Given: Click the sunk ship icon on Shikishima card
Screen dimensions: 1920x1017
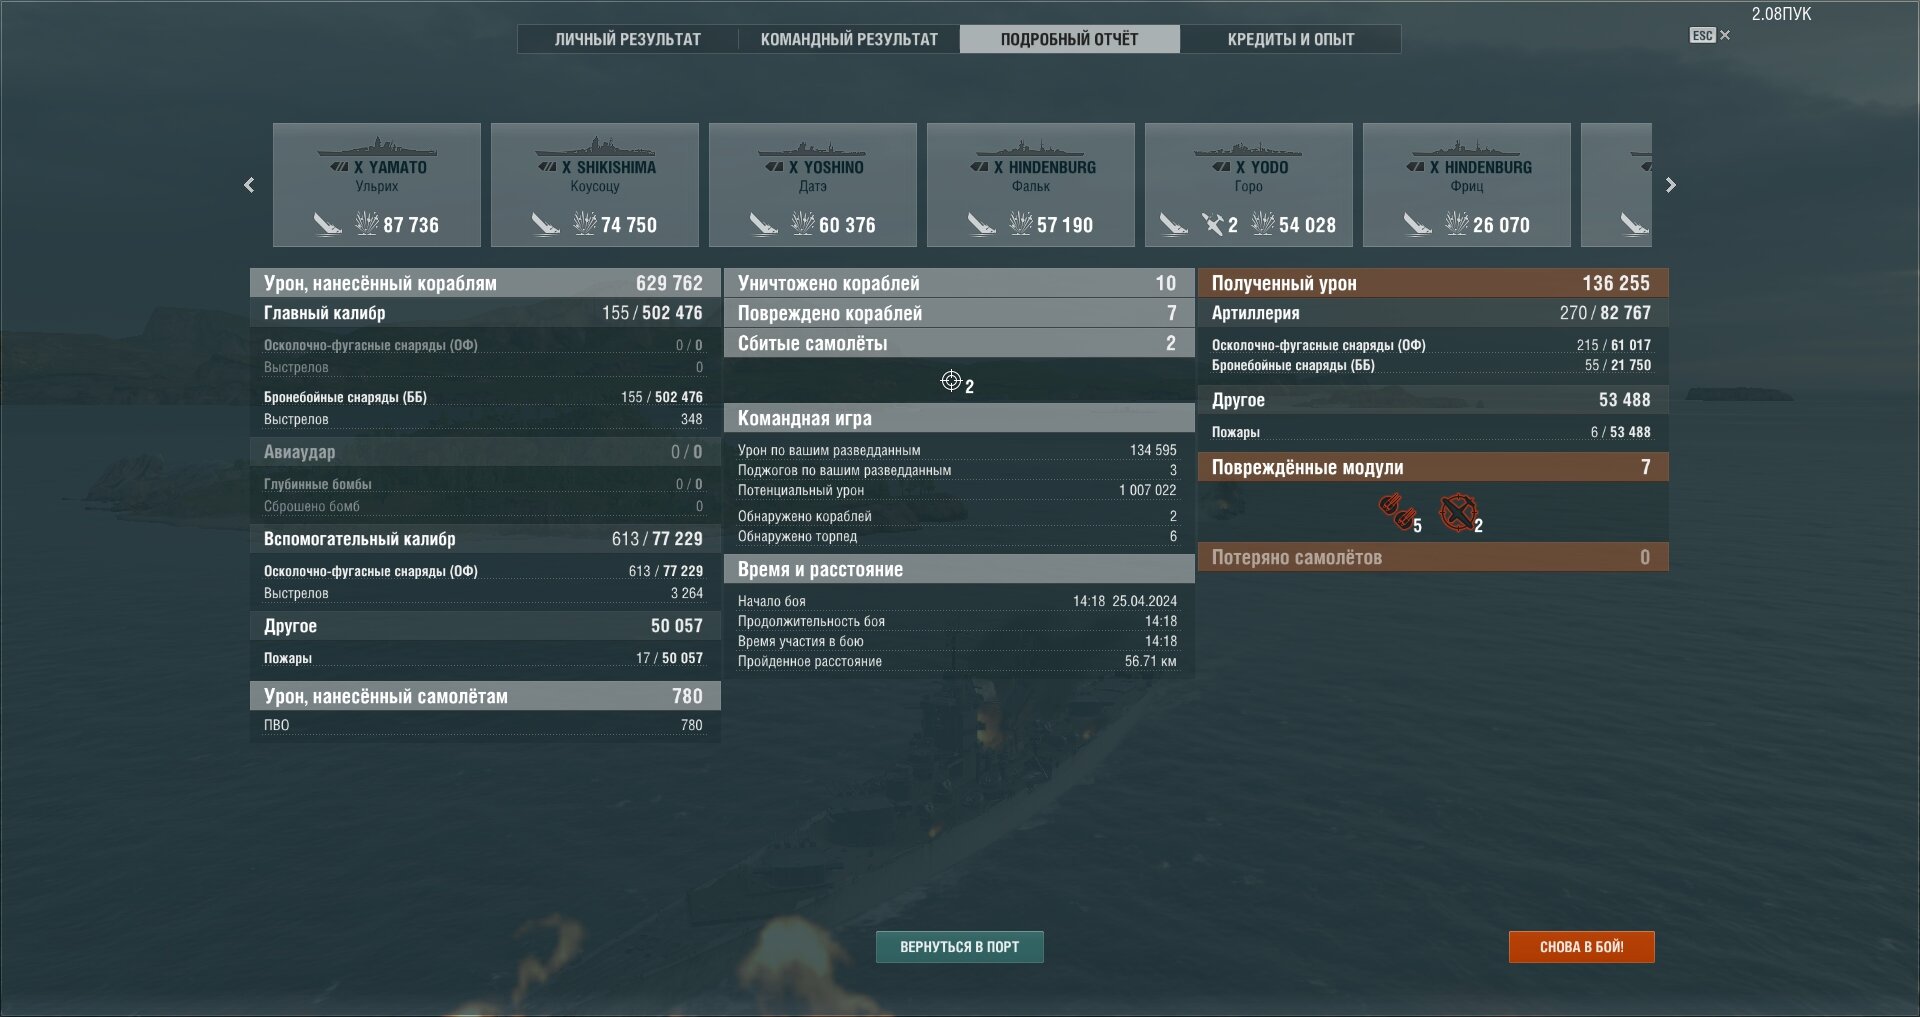Looking at the screenshot, I should (x=545, y=224).
